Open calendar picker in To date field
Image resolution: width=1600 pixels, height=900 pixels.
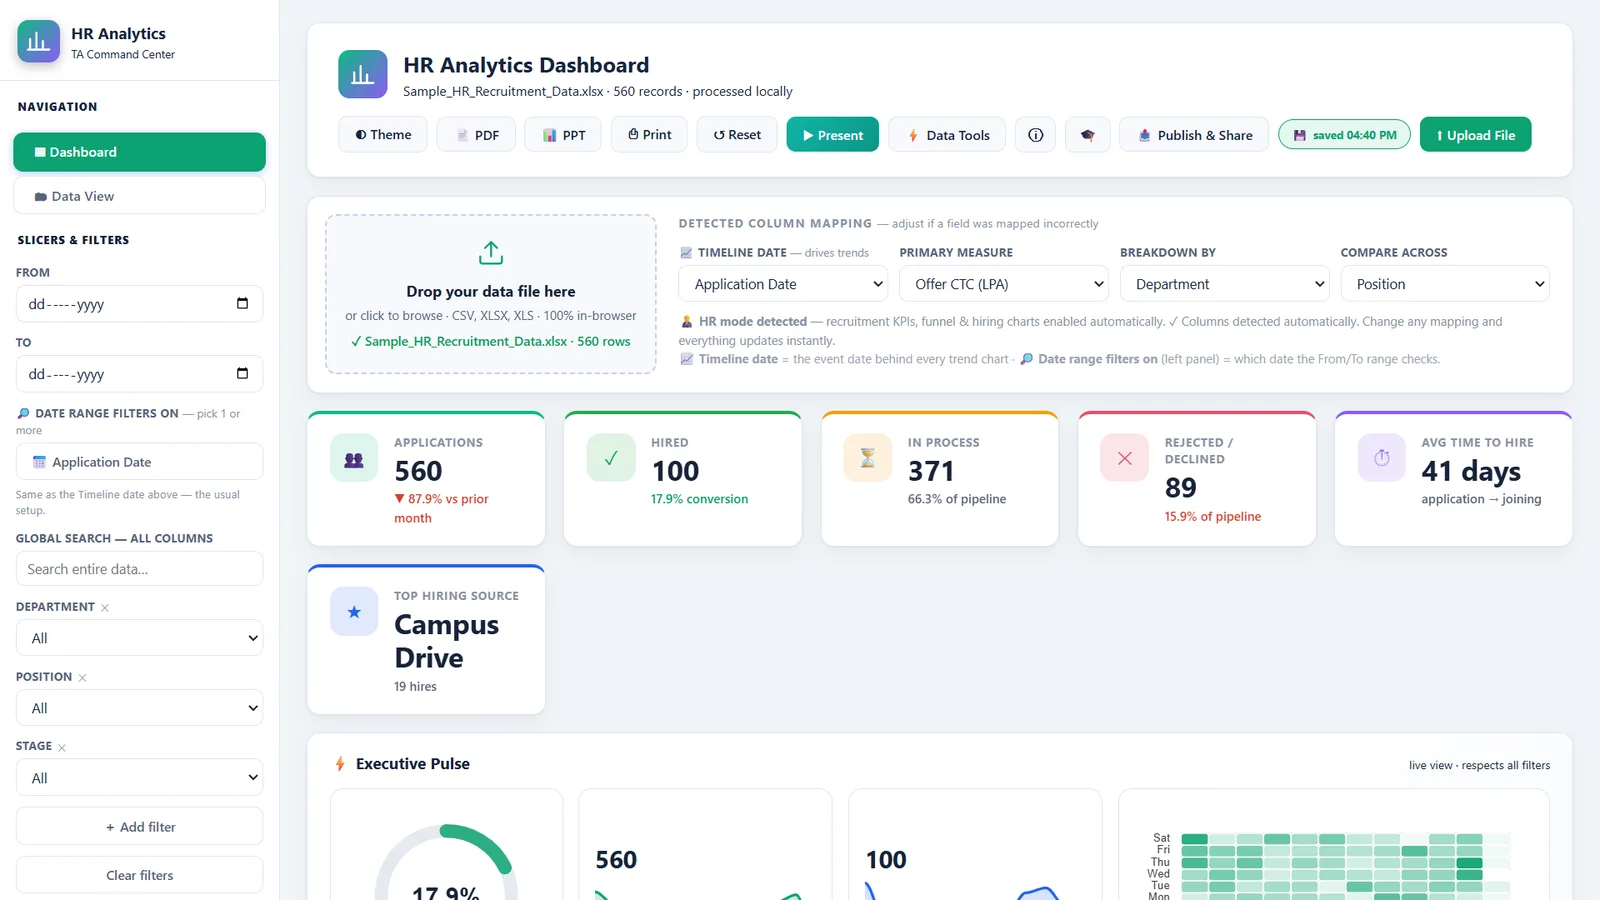click(242, 374)
